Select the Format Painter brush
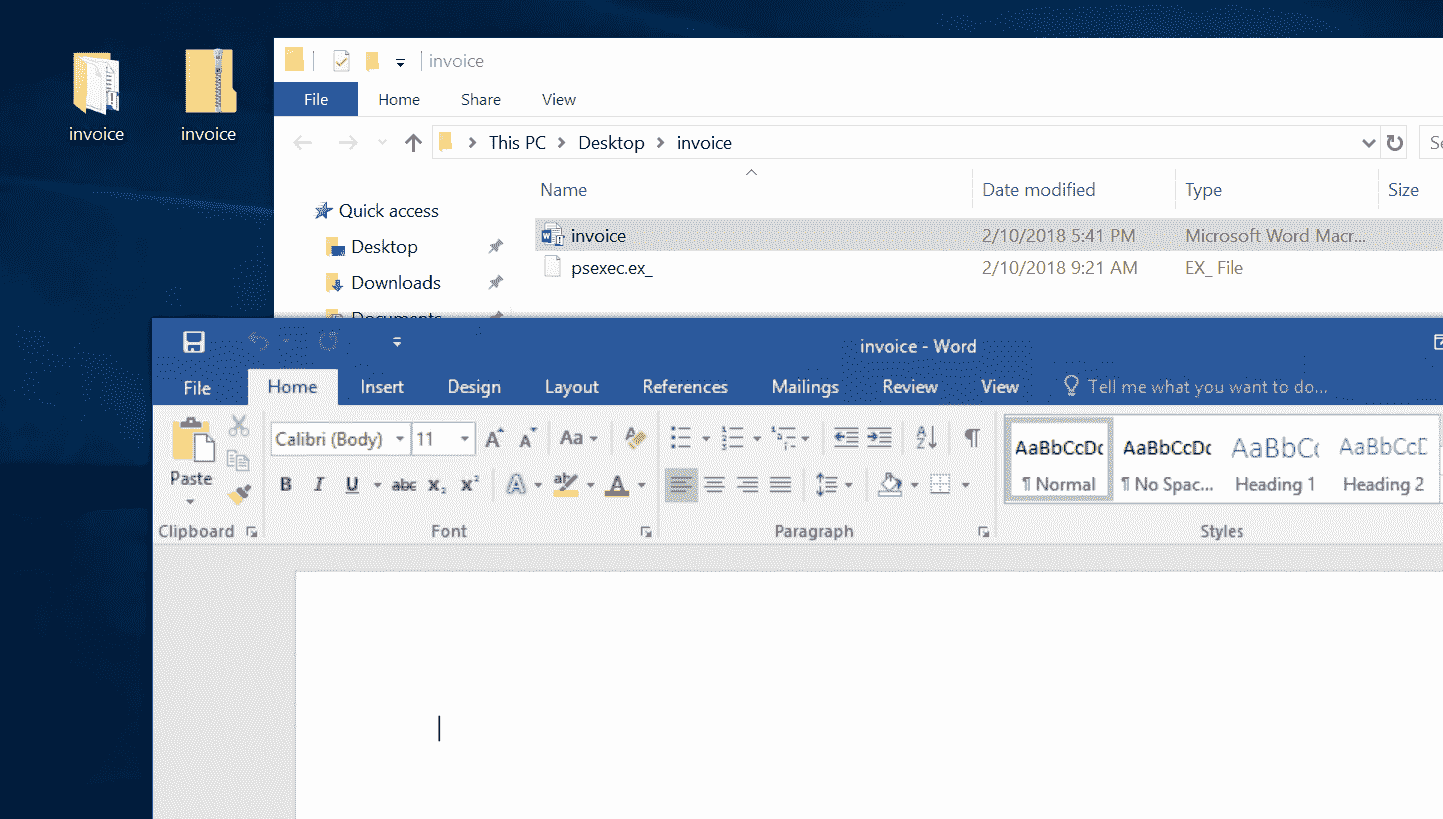The height and width of the screenshot is (819, 1443). pos(238,494)
